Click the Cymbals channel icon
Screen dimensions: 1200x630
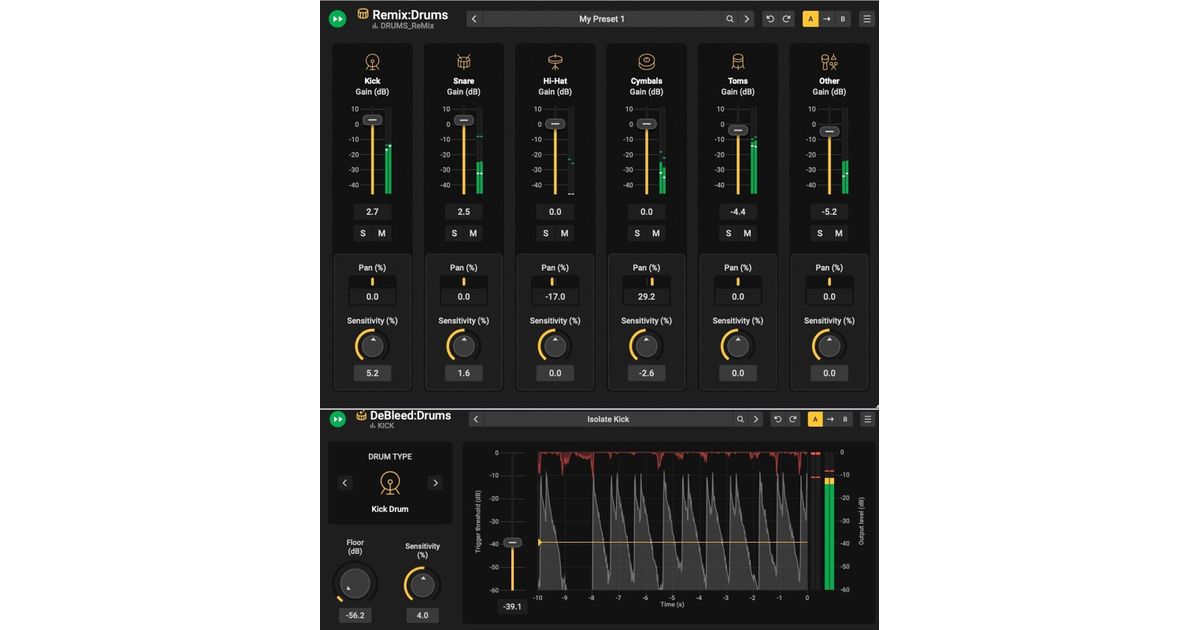(x=646, y=62)
